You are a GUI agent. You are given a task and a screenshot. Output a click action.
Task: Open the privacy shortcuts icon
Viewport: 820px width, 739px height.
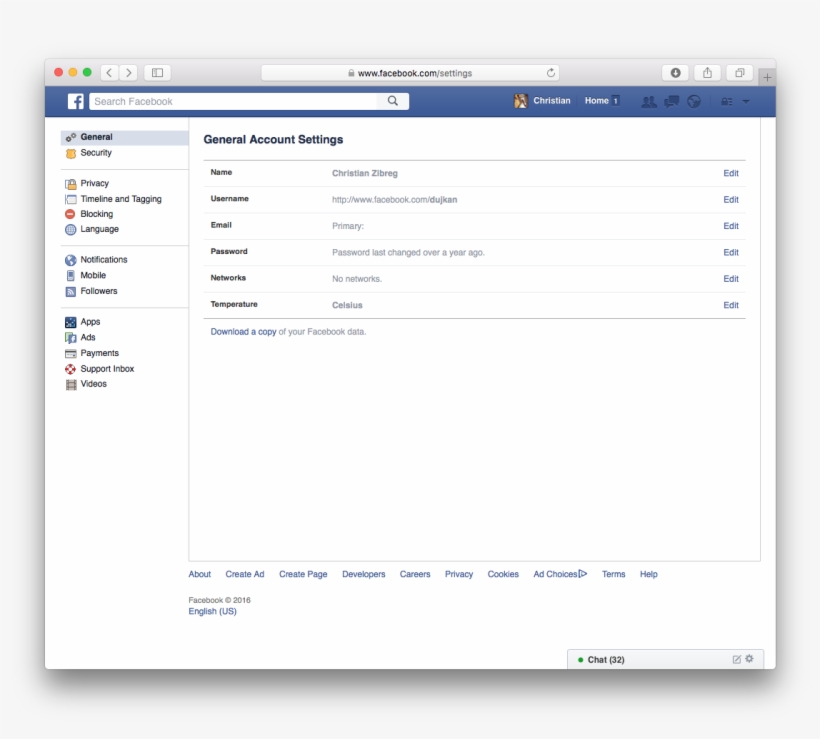(x=726, y=101)
